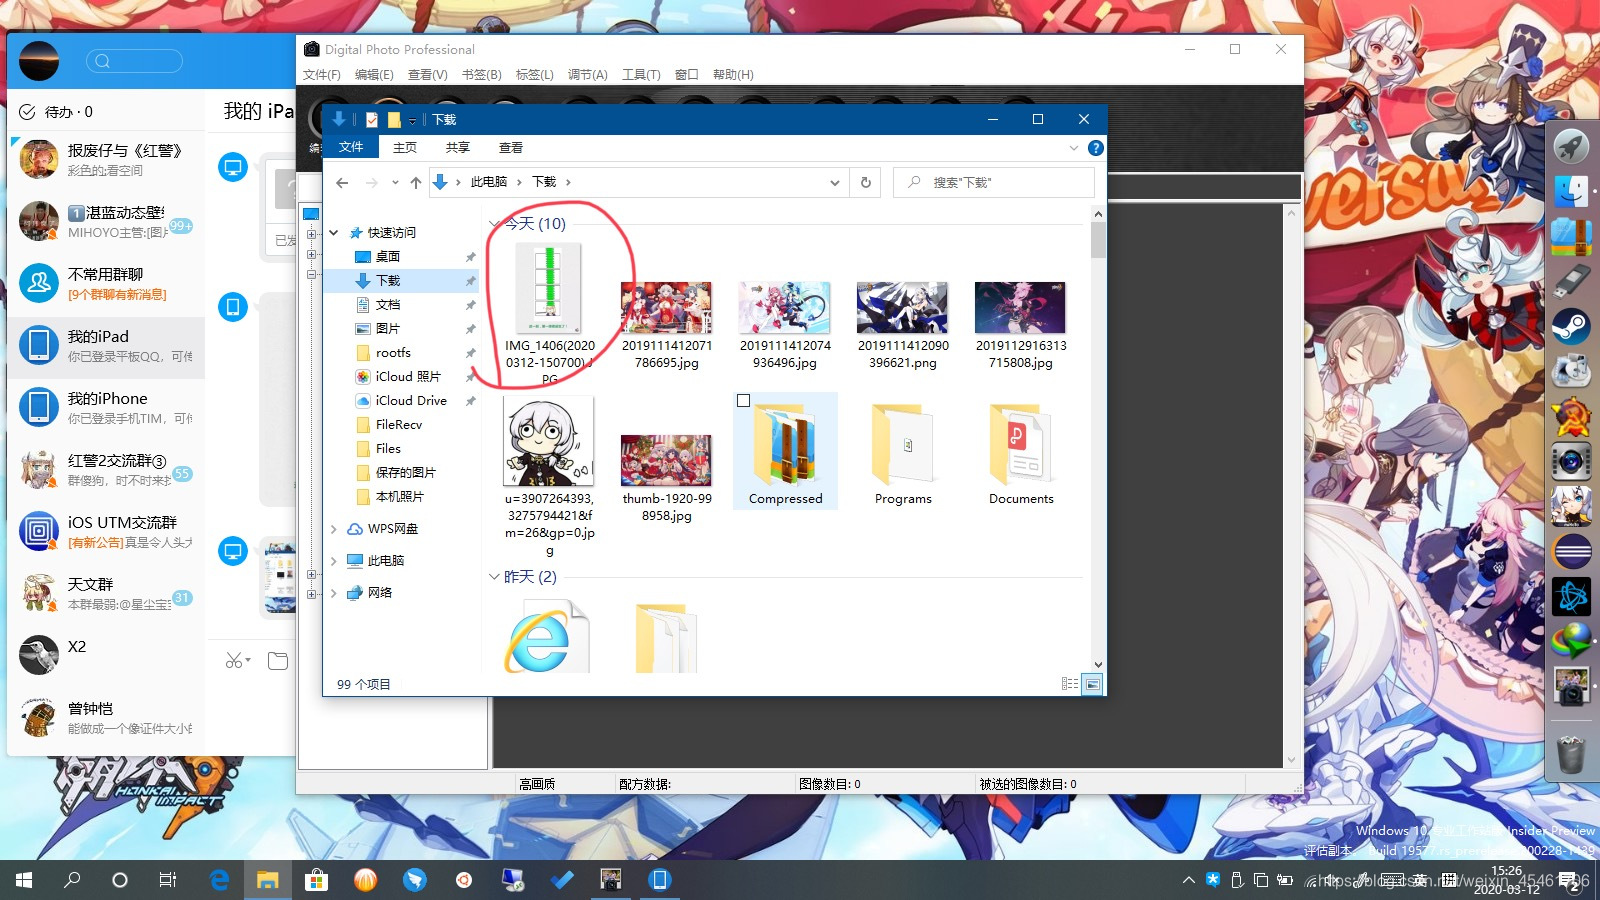Select rootfs folder in navigation pane
The height and width of the screenshot is (900, 1600).
coord(393,353)
